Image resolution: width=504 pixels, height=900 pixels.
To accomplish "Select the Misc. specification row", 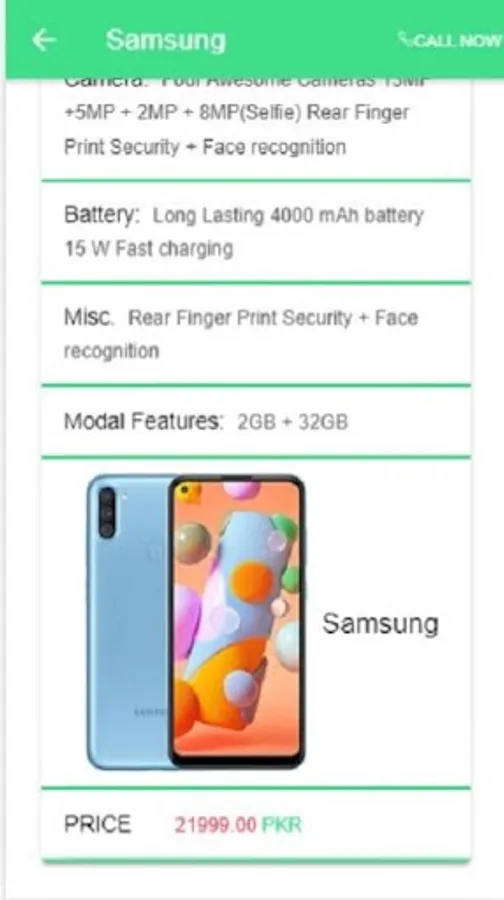I will coord(256,334).
